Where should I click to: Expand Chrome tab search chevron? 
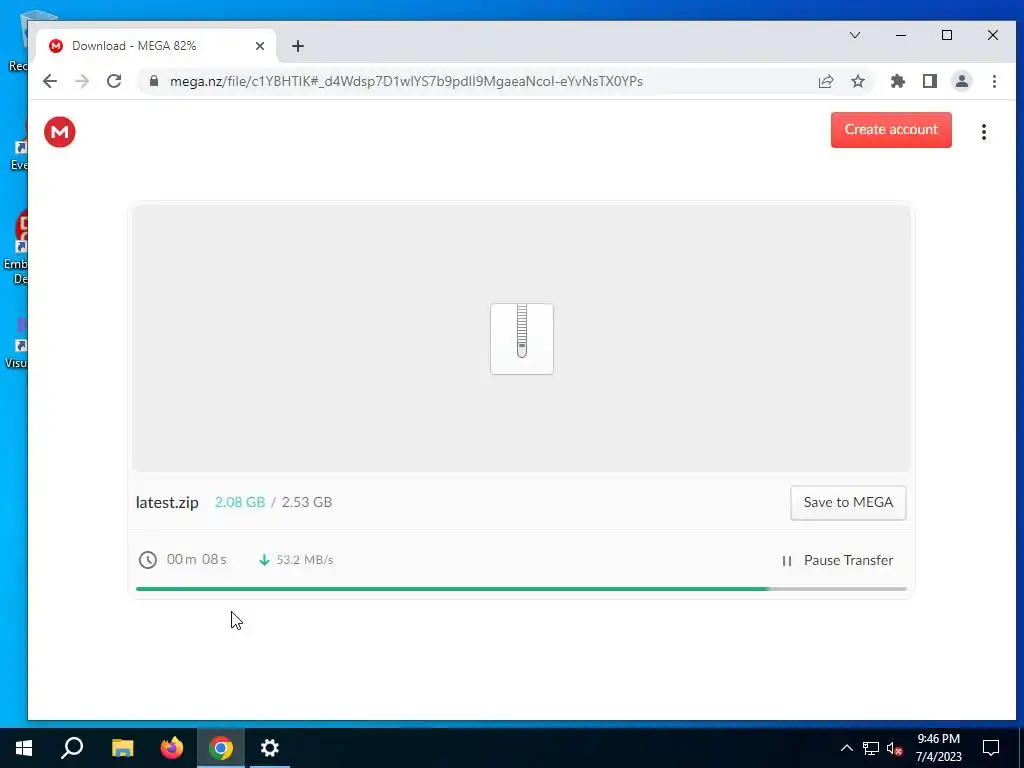(x=854, y=35)
